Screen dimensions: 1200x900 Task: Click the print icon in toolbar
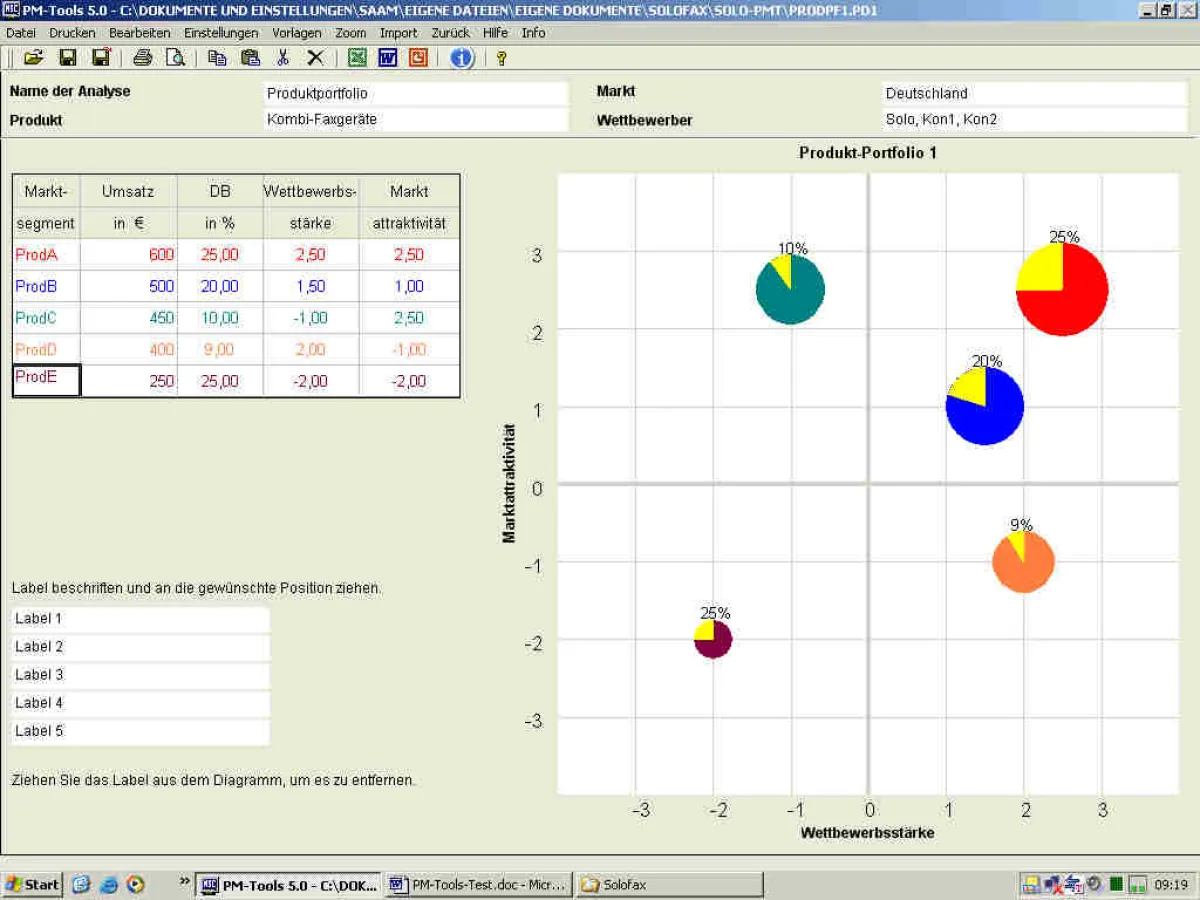click(143, 58)
